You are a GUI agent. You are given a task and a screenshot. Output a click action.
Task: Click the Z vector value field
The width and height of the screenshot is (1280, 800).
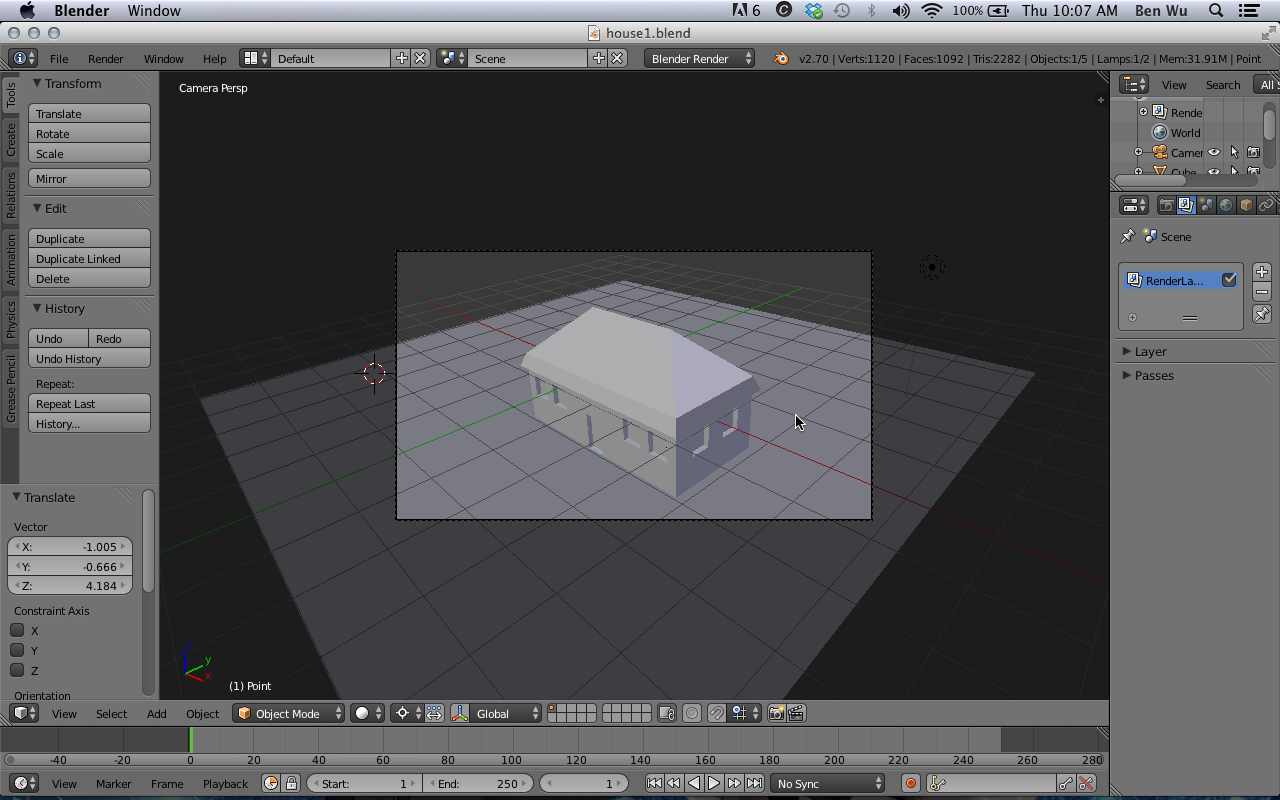(x=70, y=585)
